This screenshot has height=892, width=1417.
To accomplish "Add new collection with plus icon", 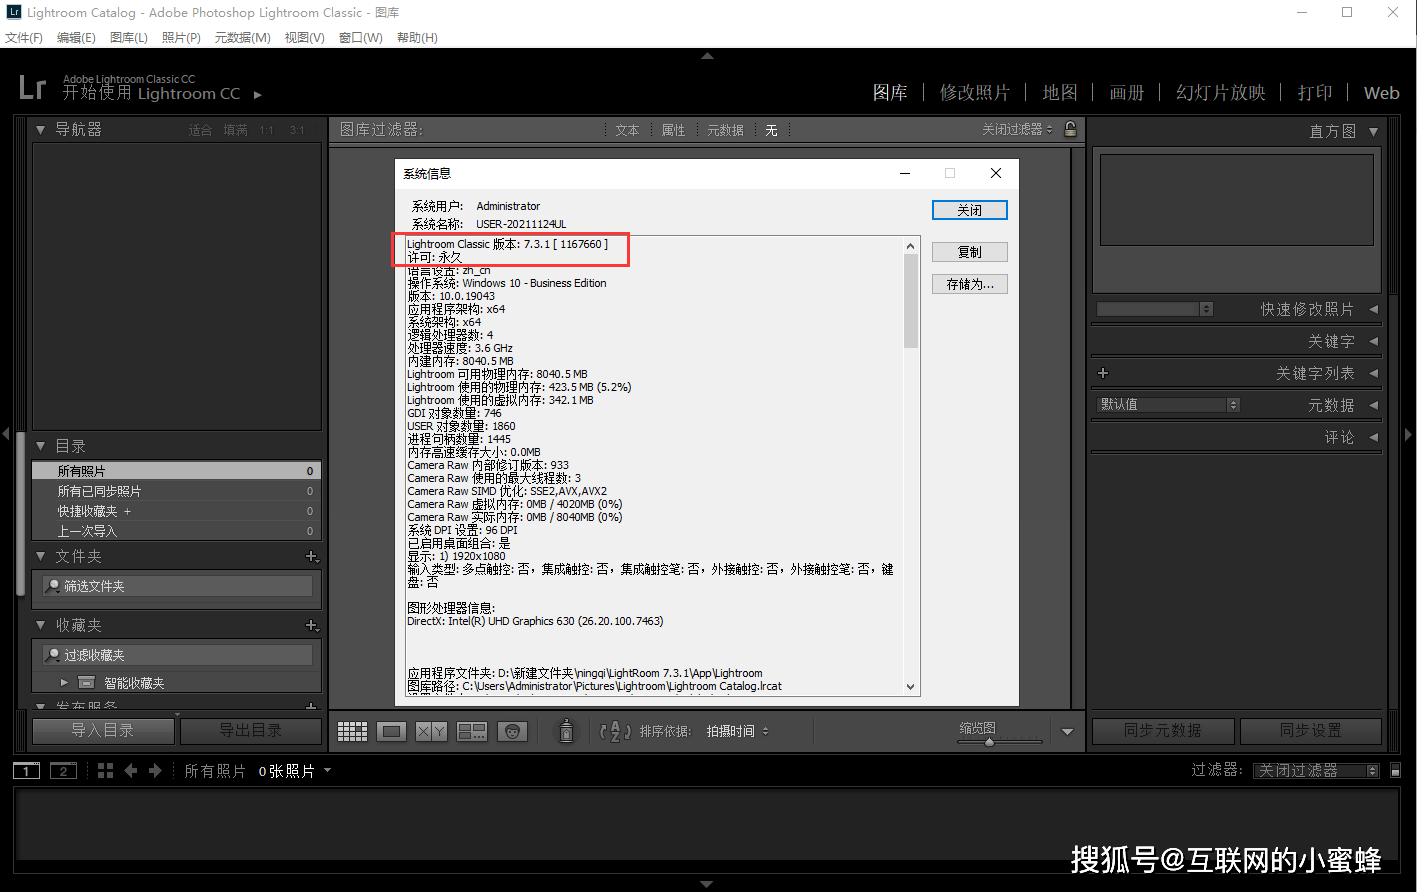I will pos(312,626).
